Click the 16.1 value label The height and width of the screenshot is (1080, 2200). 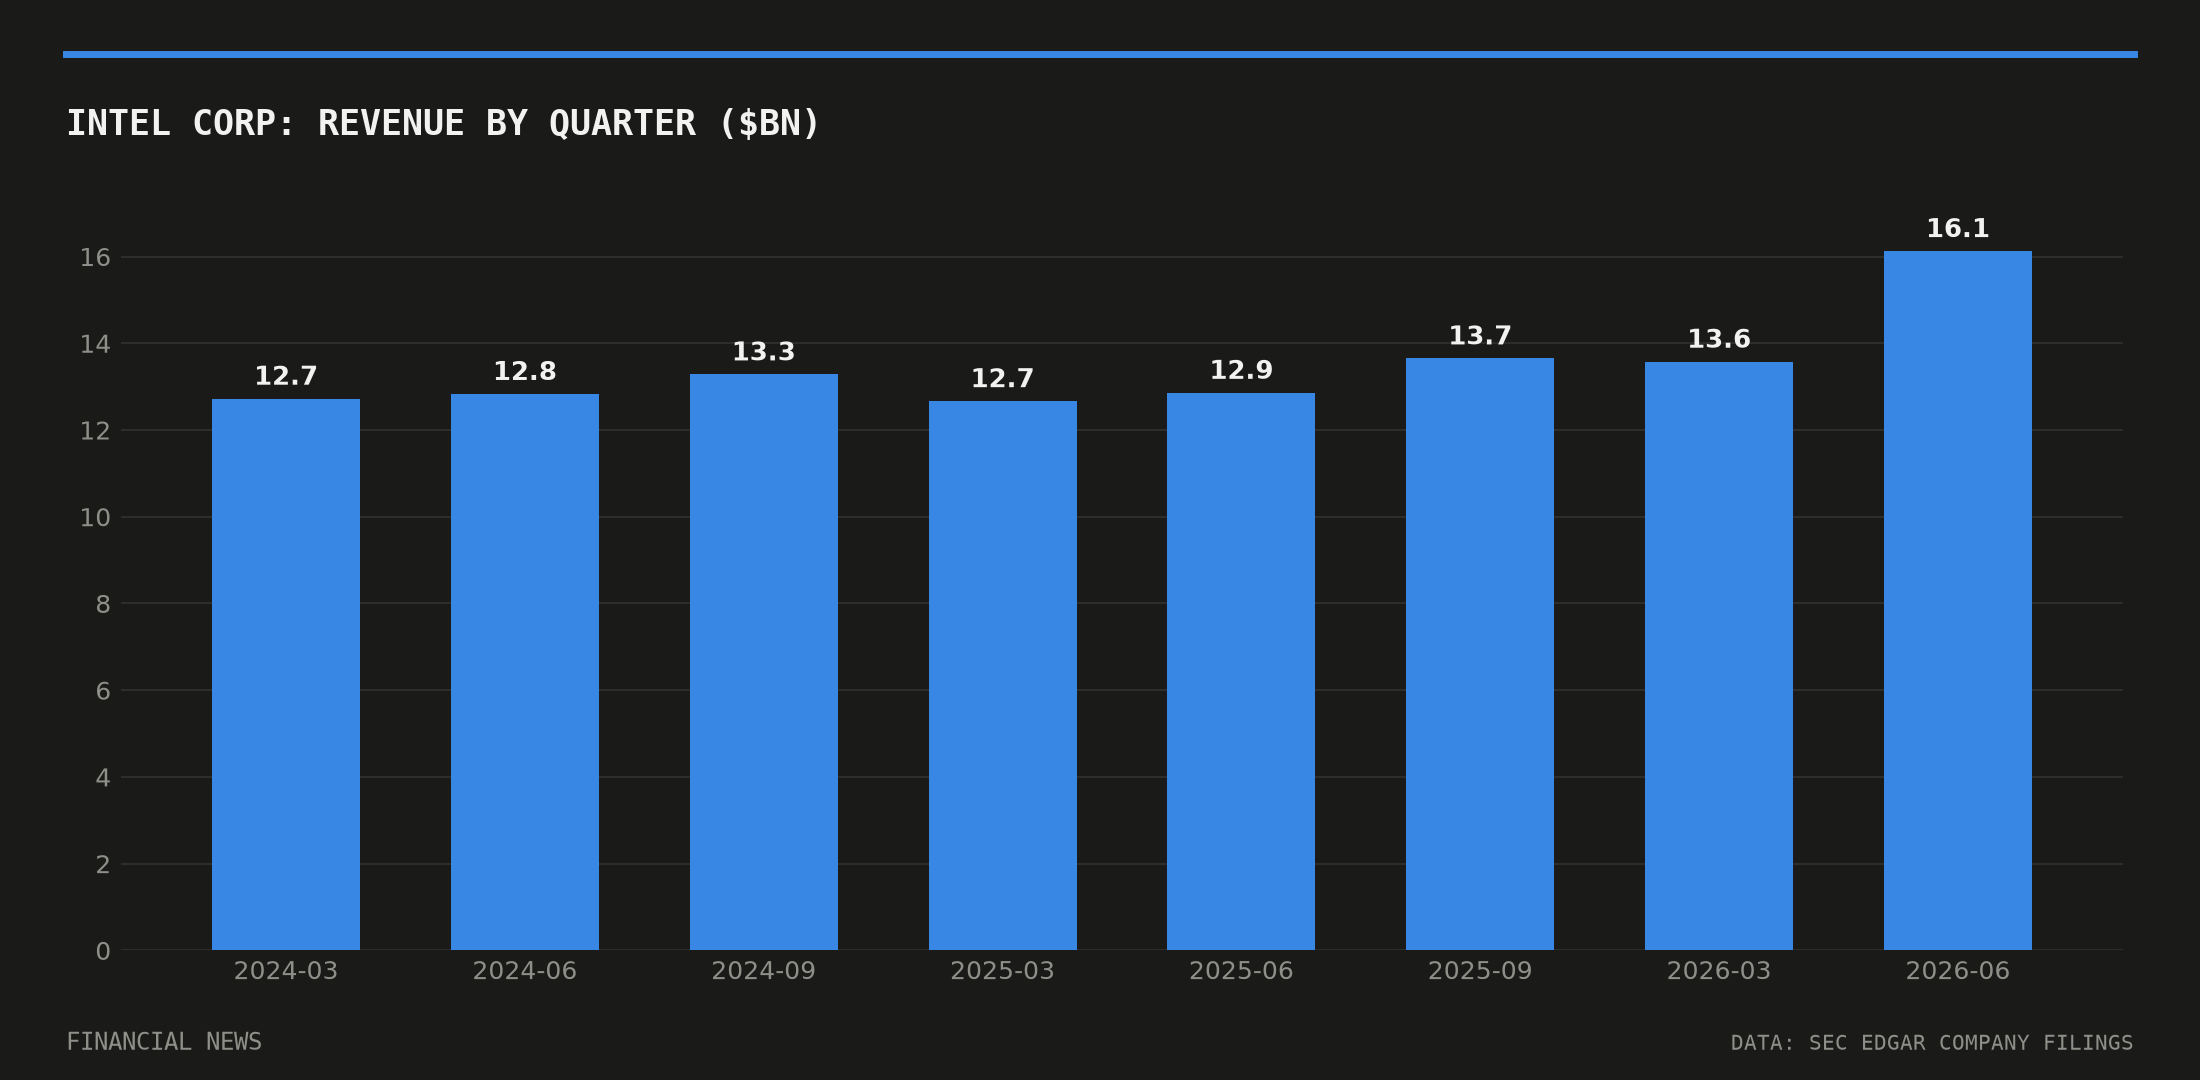point(1958,229)
